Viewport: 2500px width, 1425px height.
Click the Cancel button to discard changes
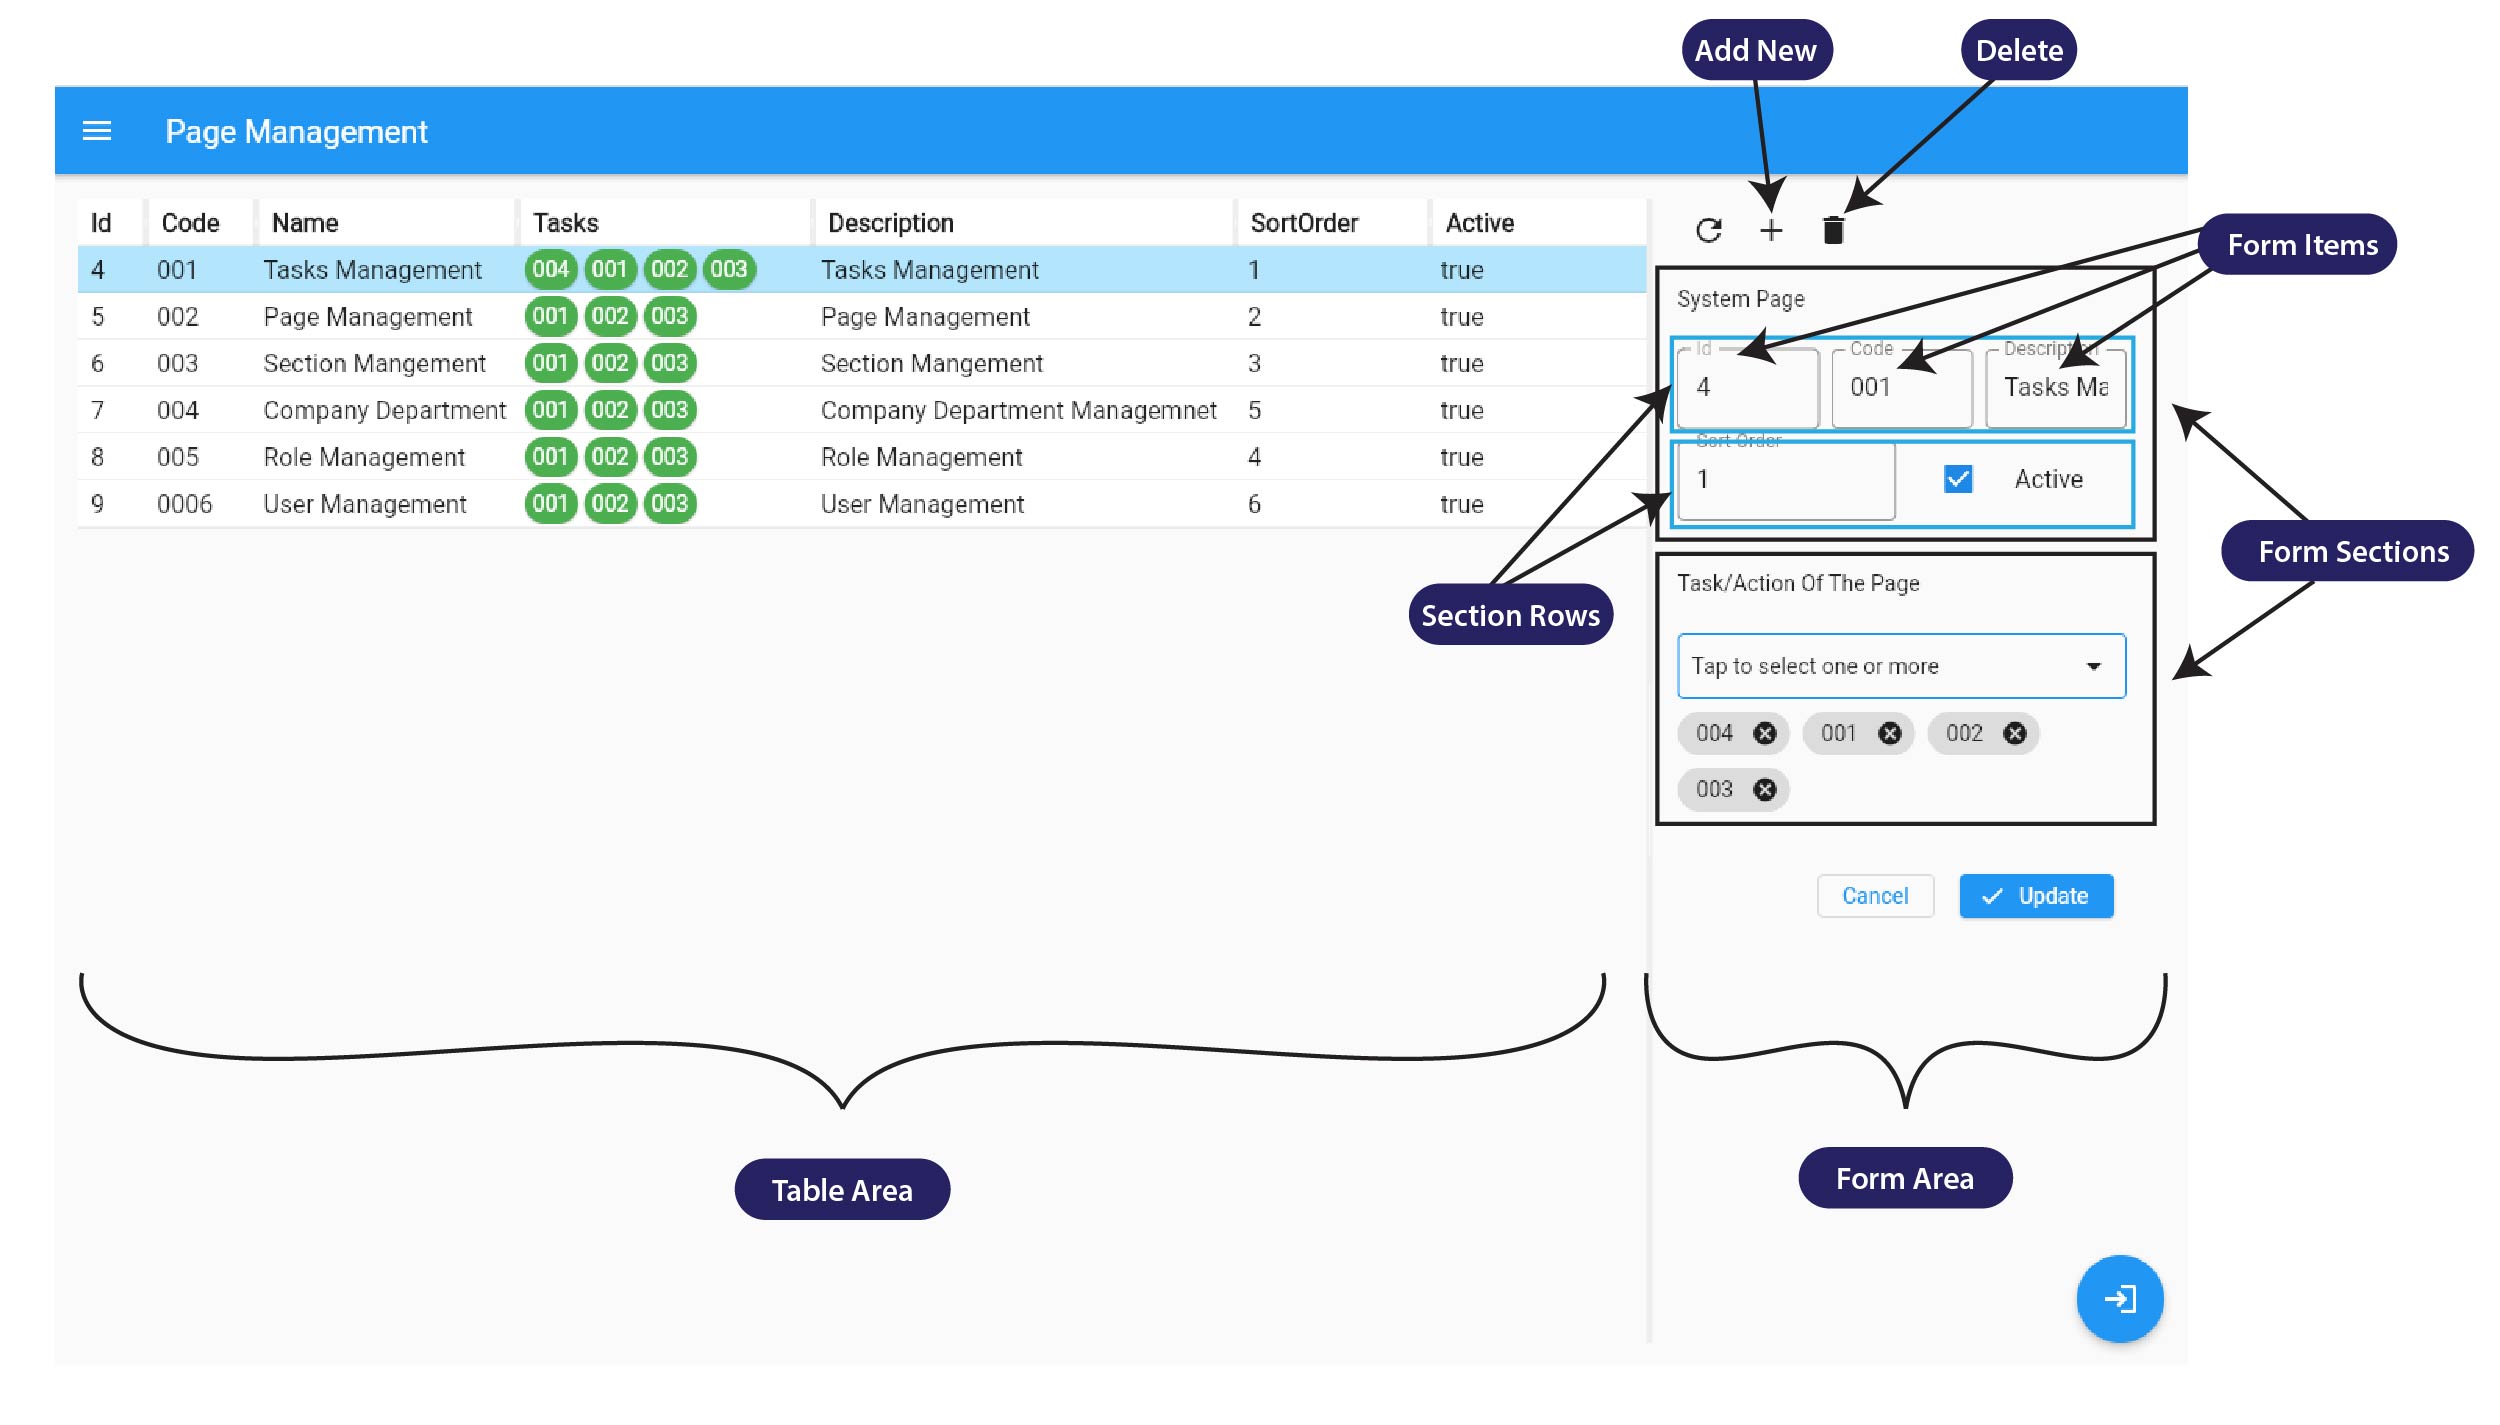(x=1872, y=894)
